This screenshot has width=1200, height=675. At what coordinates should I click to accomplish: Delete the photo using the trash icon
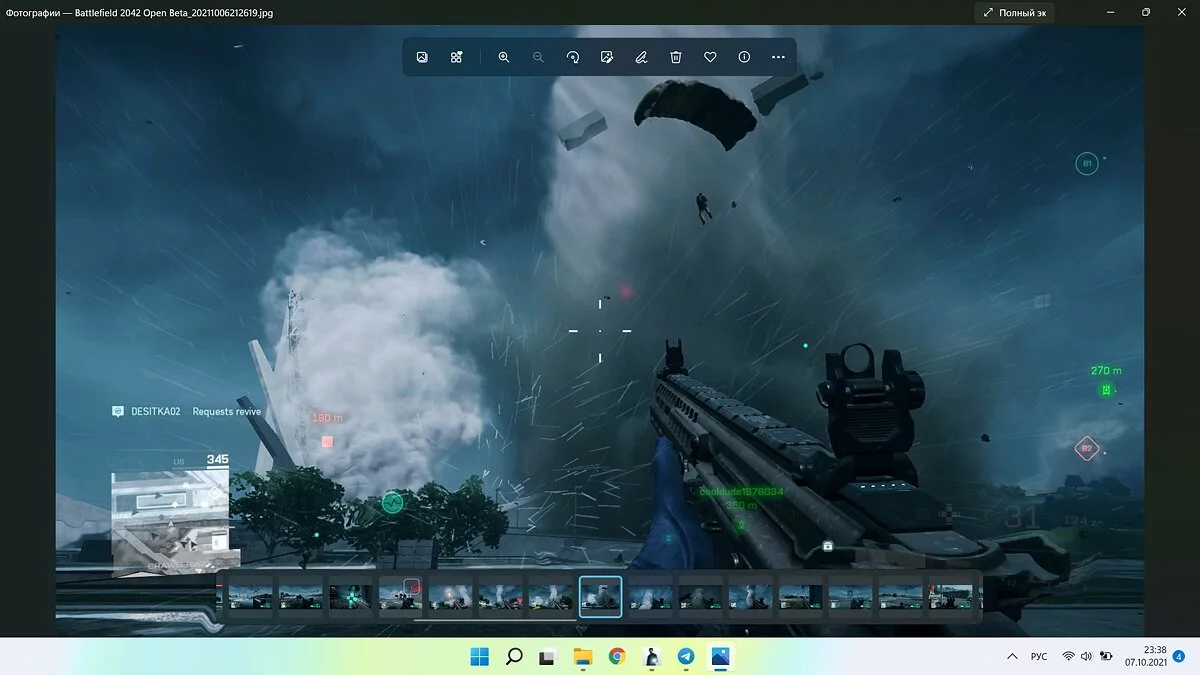pyautogui.click(x=676, y=58)
